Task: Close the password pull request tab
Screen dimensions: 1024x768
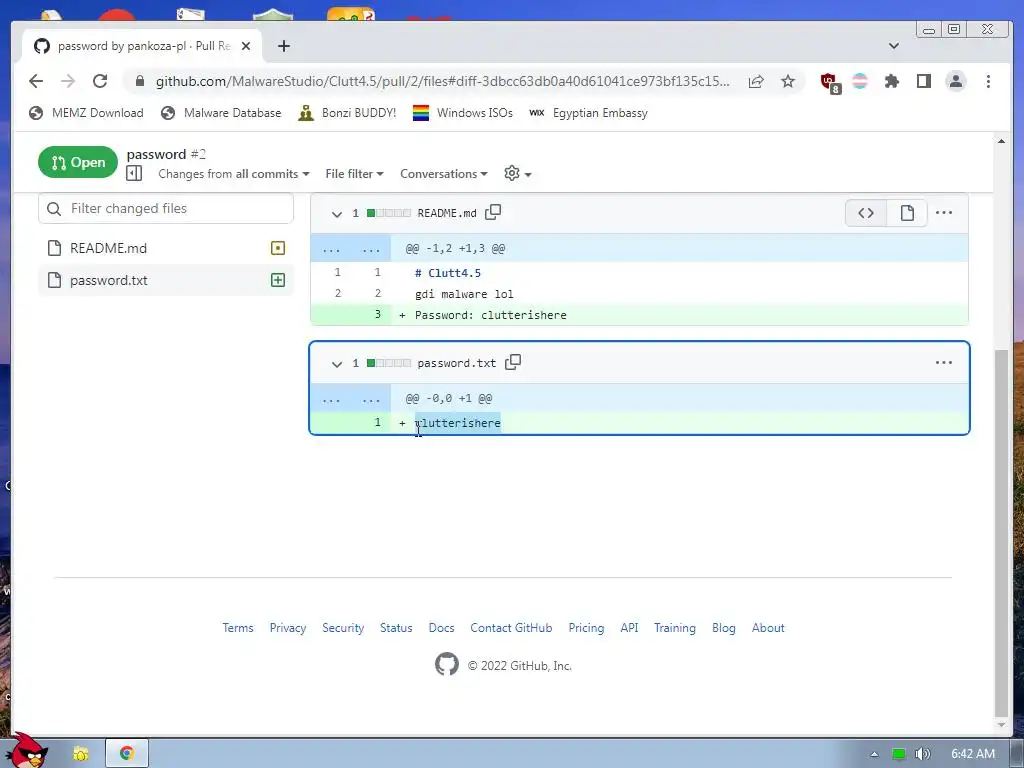Action: [x=246, y=46]
